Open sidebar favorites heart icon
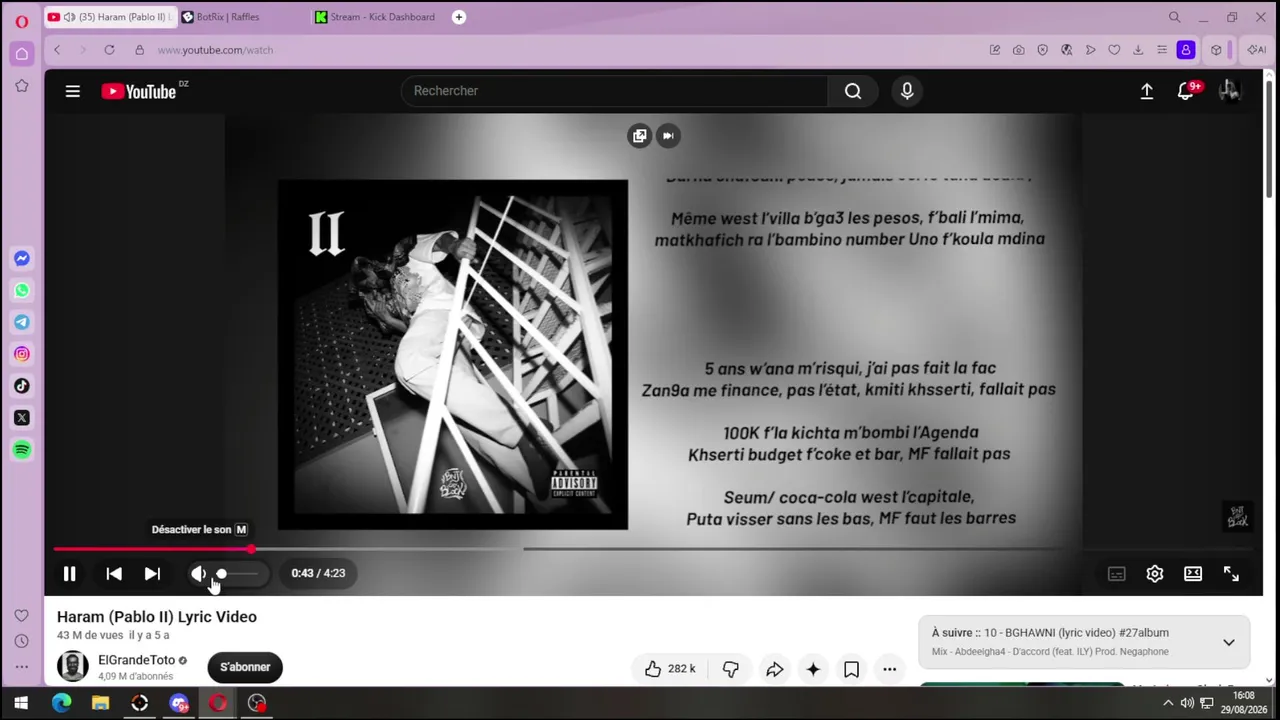Viewport: 1280px width, 720px height. (x=21, y=615)
